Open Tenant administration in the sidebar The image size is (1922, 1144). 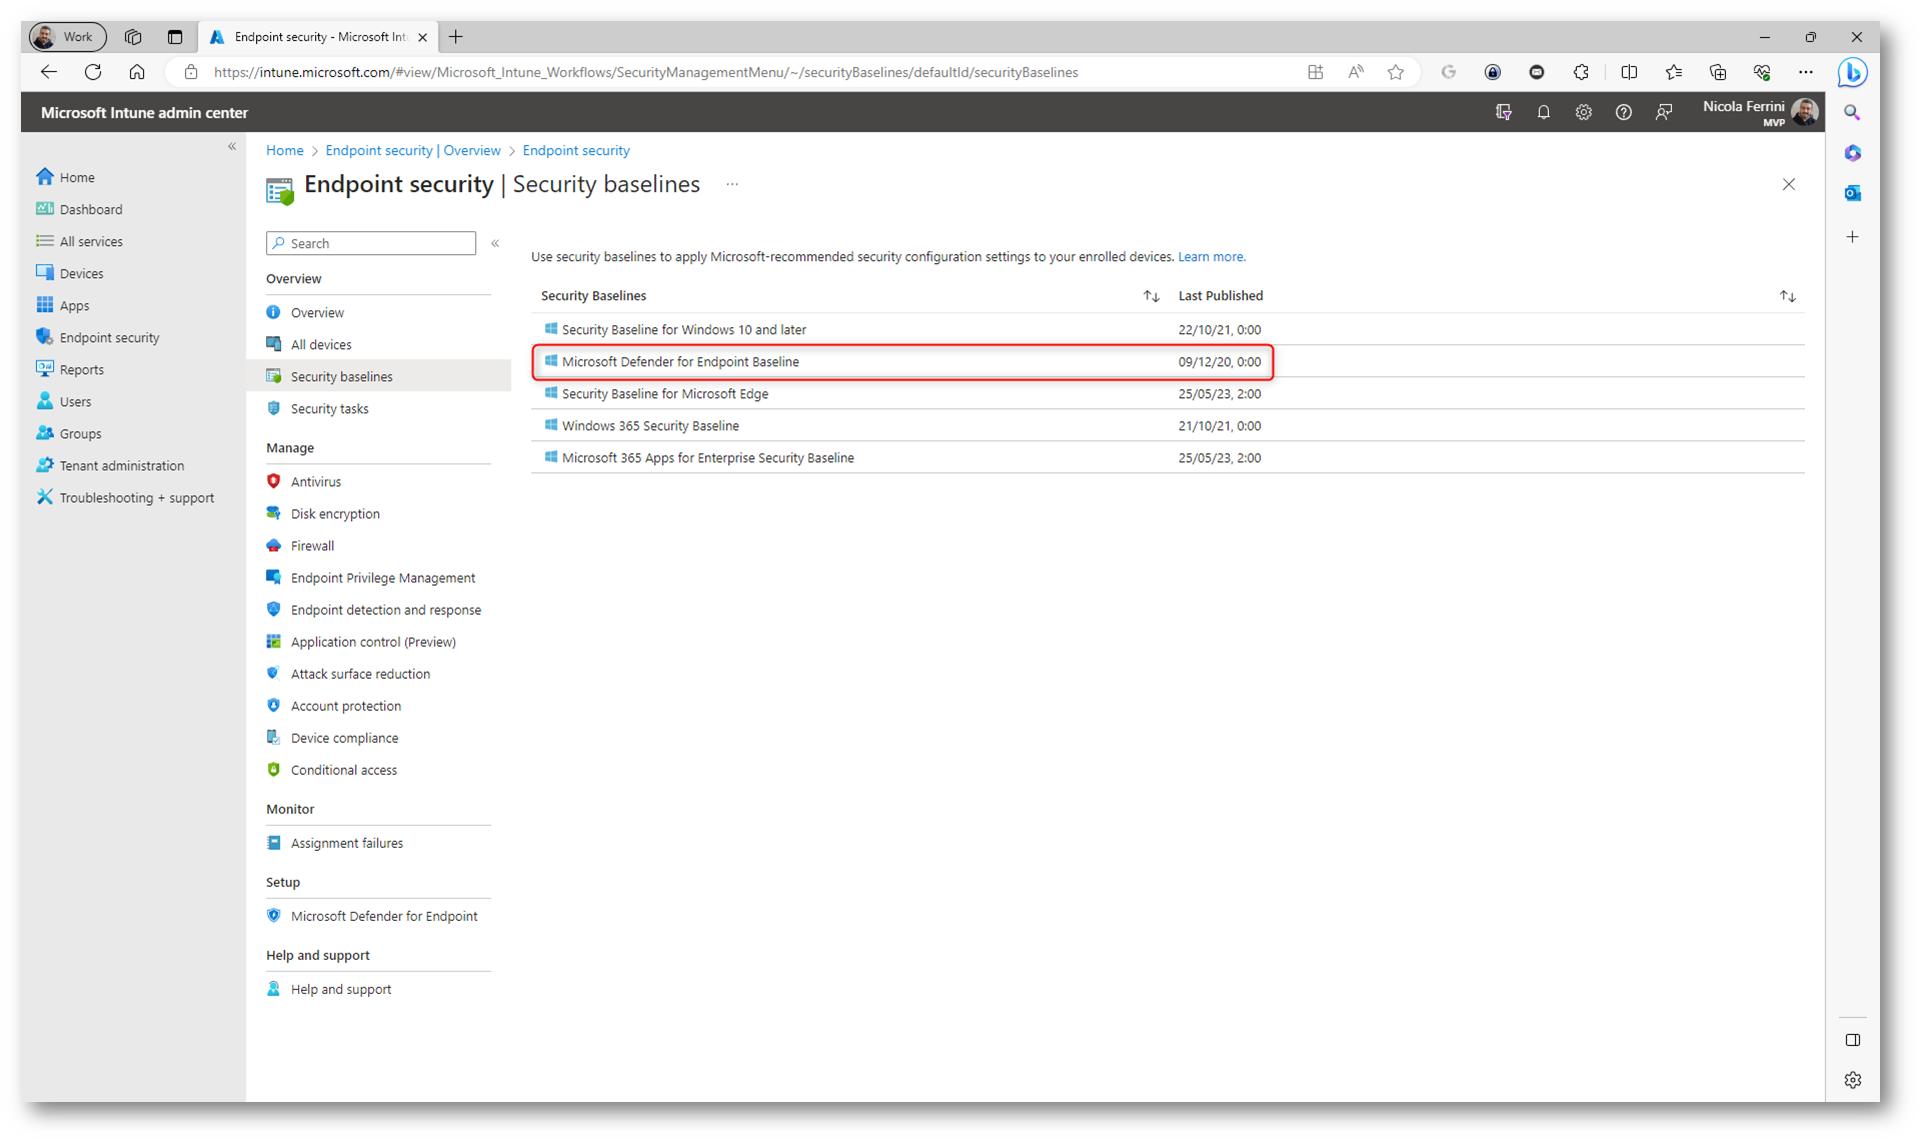(121, 465)
